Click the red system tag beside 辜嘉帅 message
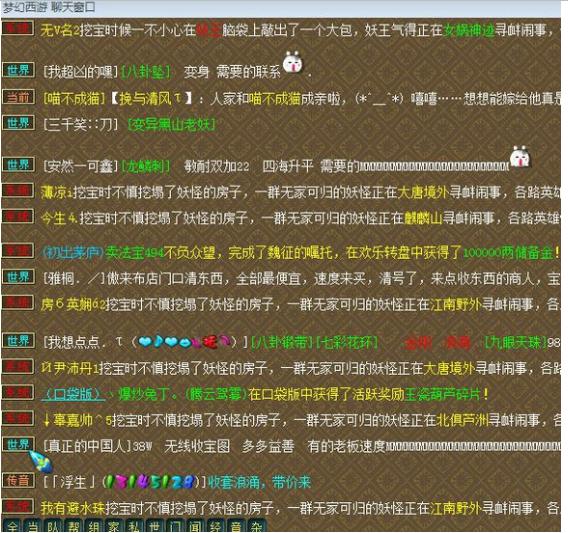This screenshot has height=533, width=568. (x=18, y=418)
